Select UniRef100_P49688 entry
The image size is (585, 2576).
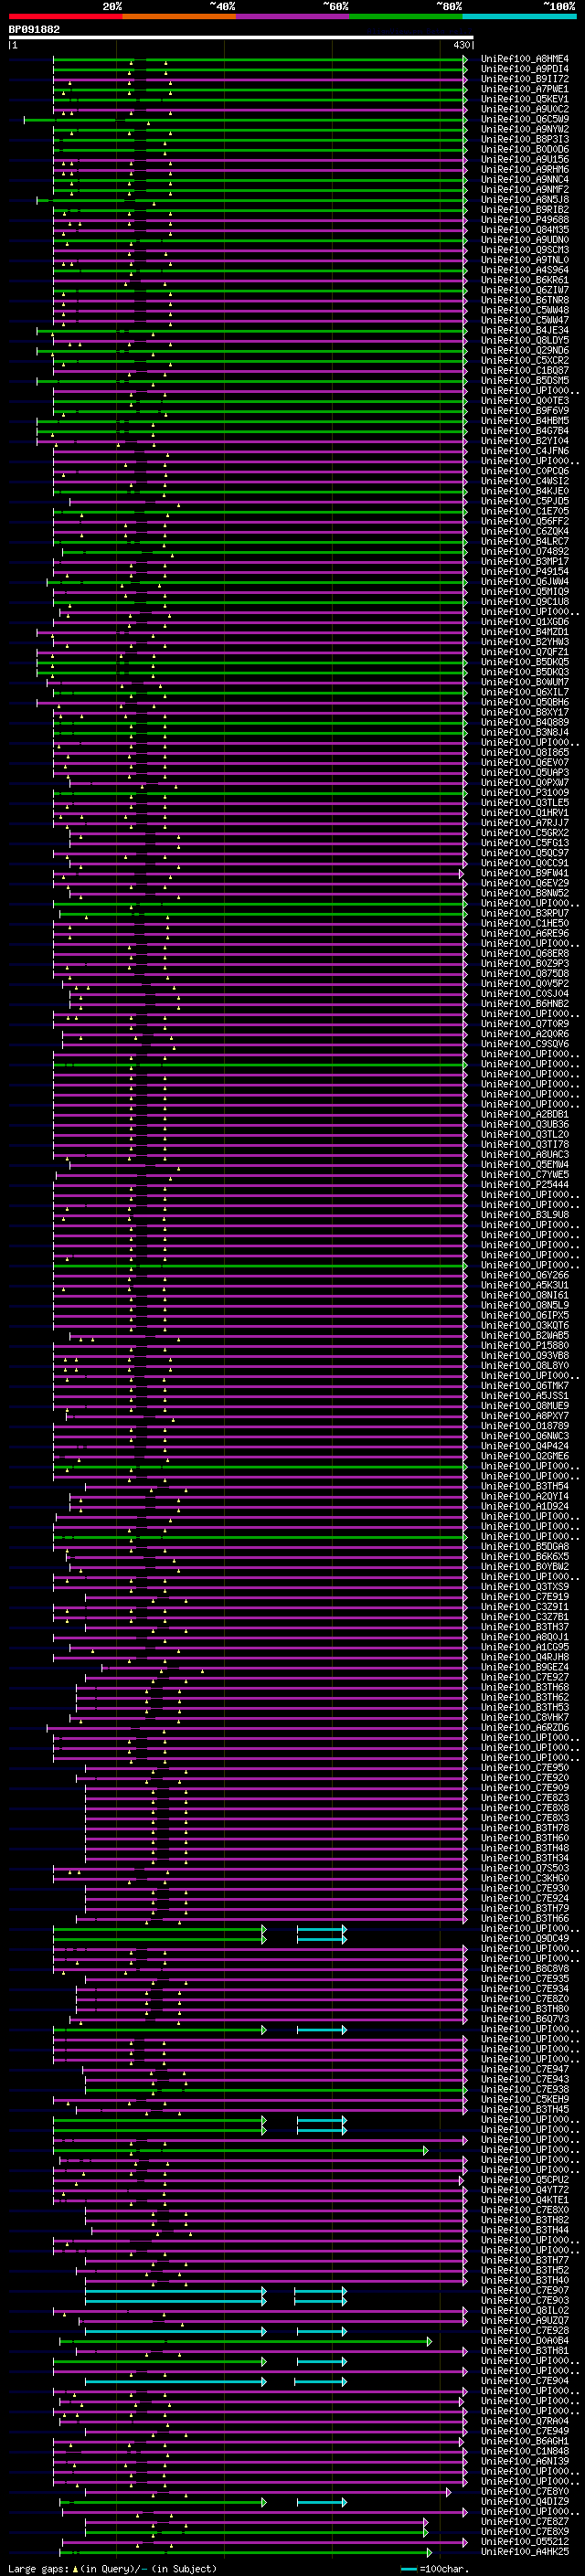525,220
